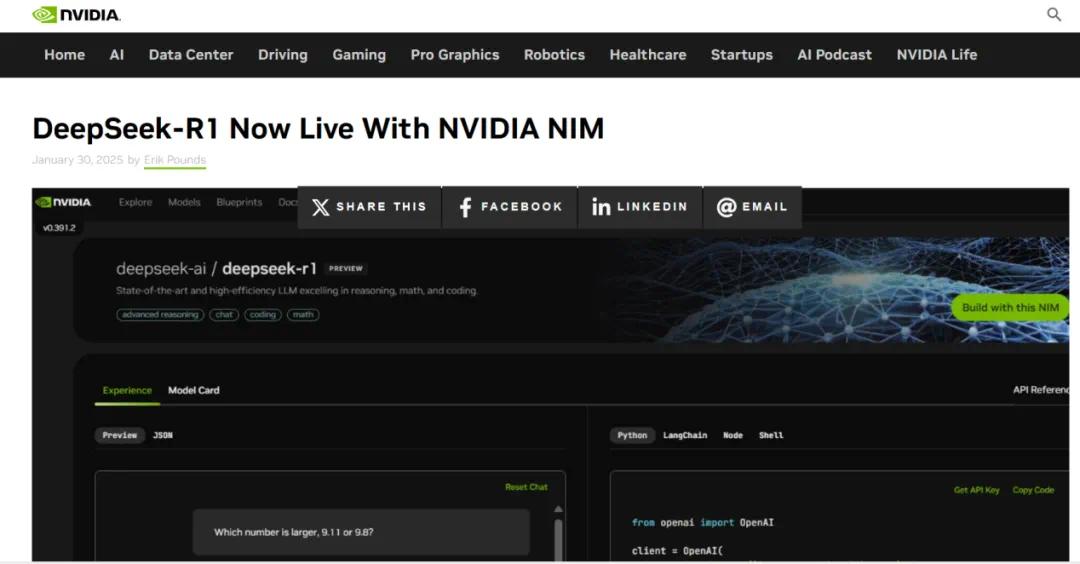This screenshot has height=564, width=1080.
Task: Share the article on Facebook
Action: click(x=510, y=207)
